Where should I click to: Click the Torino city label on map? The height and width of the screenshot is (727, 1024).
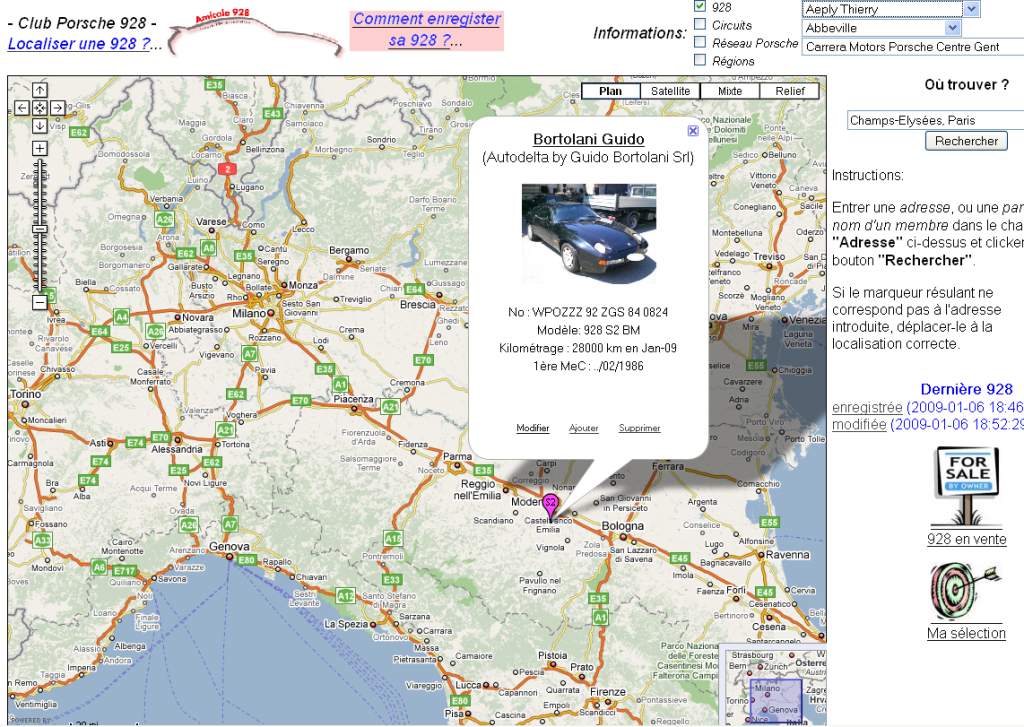tap(26, 395)
